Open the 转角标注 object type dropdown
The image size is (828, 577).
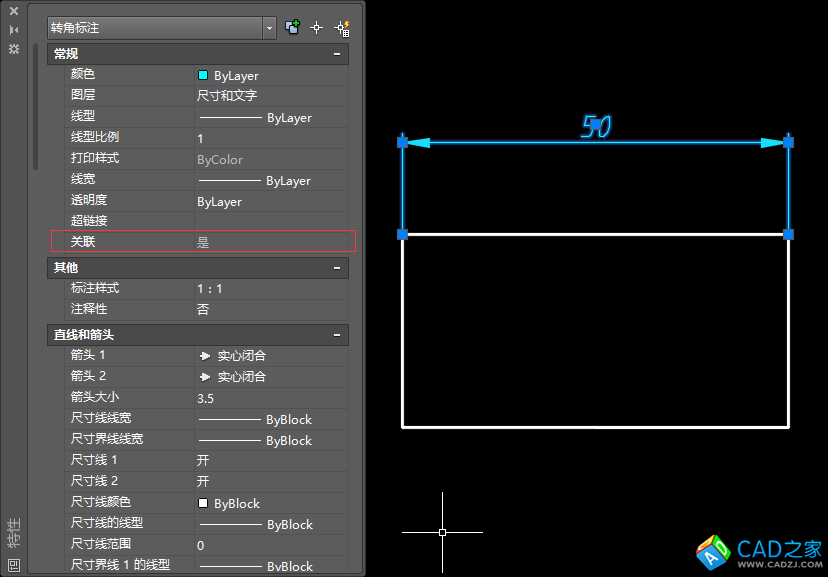coord(270,29)
